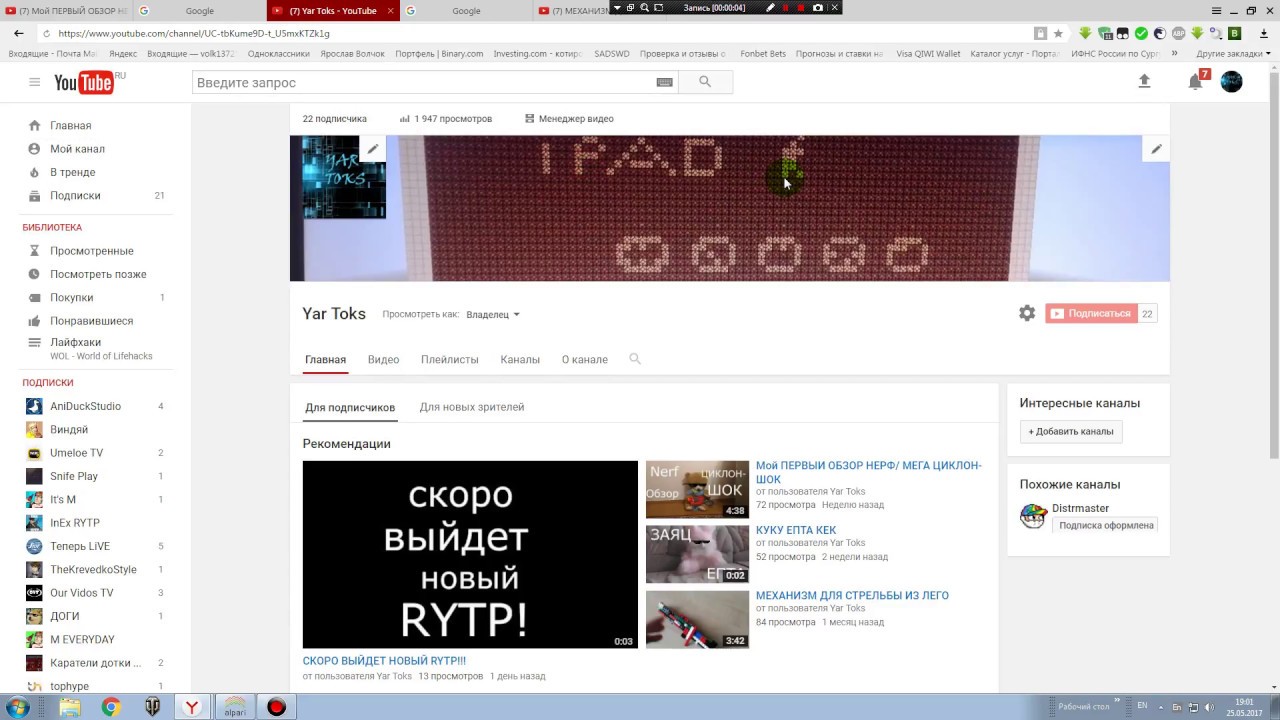This screenshot has height=720, width=1280.
Task: Play the featured RYTP video thumbnail
Action: [470, 554]
